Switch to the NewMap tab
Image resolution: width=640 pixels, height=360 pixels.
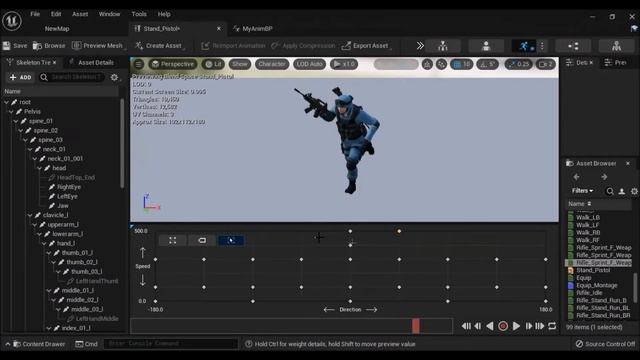click(57, 29)
